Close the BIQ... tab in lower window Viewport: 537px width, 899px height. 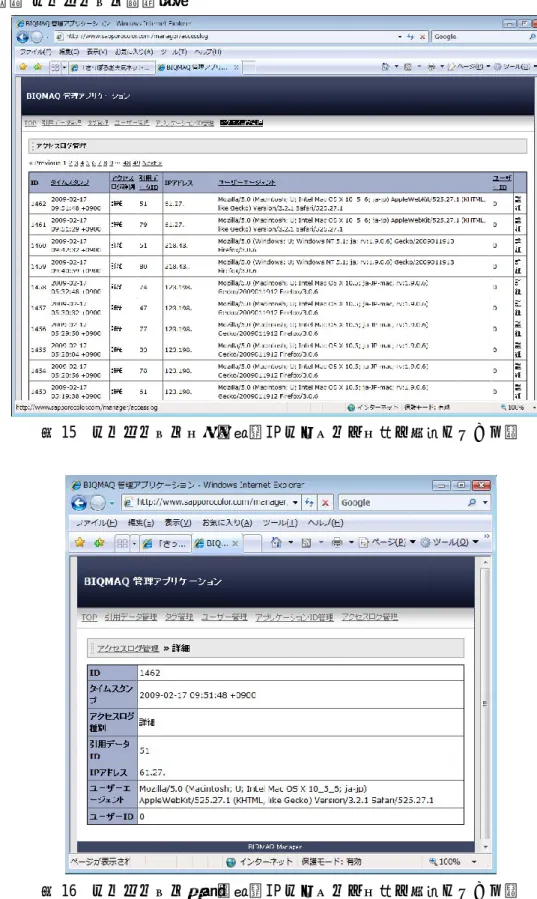point(235,543)
